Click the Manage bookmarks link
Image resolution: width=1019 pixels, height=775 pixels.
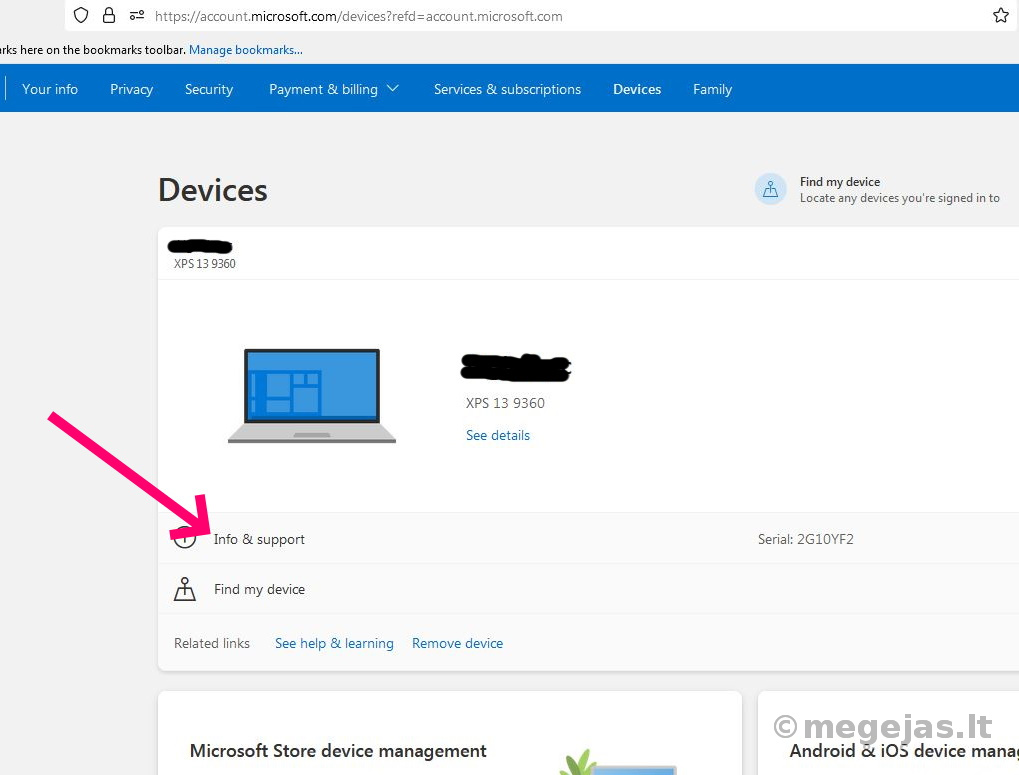pos(246,50)
